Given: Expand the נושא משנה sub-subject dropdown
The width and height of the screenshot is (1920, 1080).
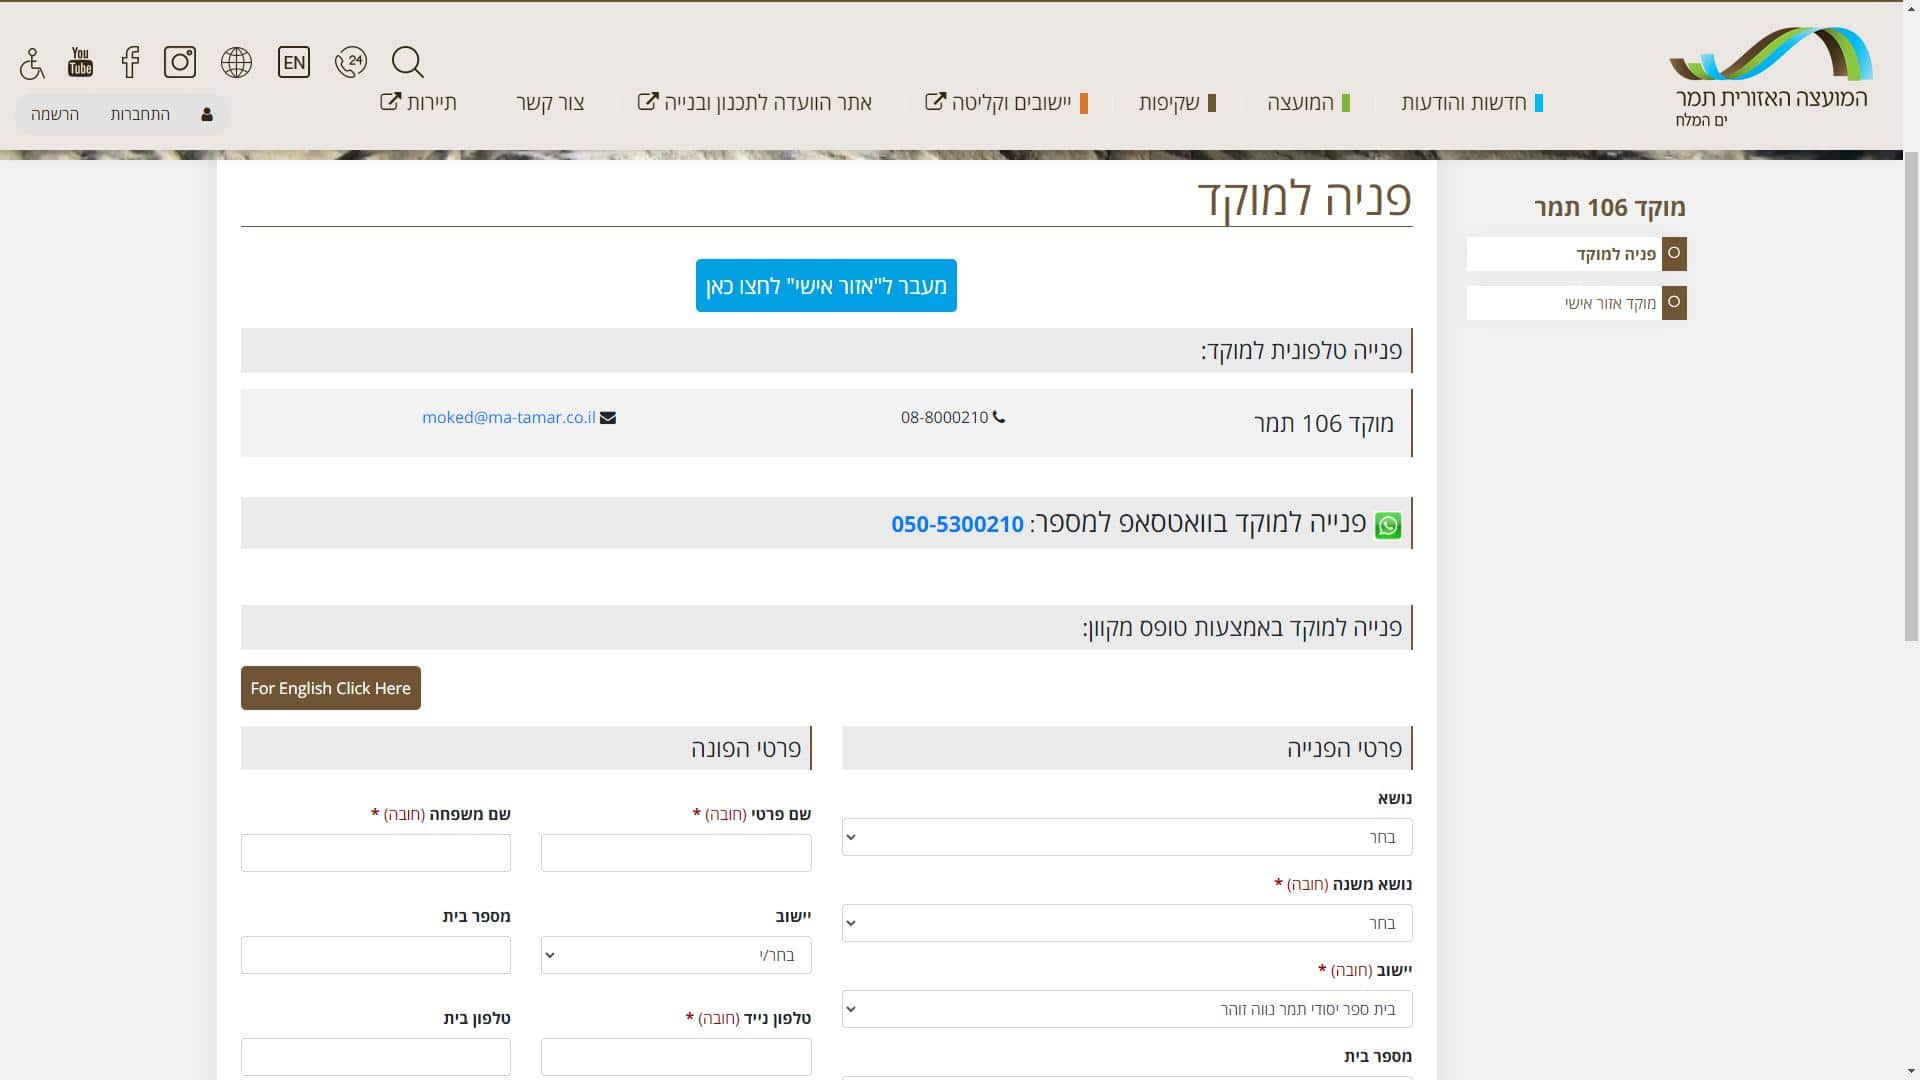Looking at the screenshot, I should 1127,923.
